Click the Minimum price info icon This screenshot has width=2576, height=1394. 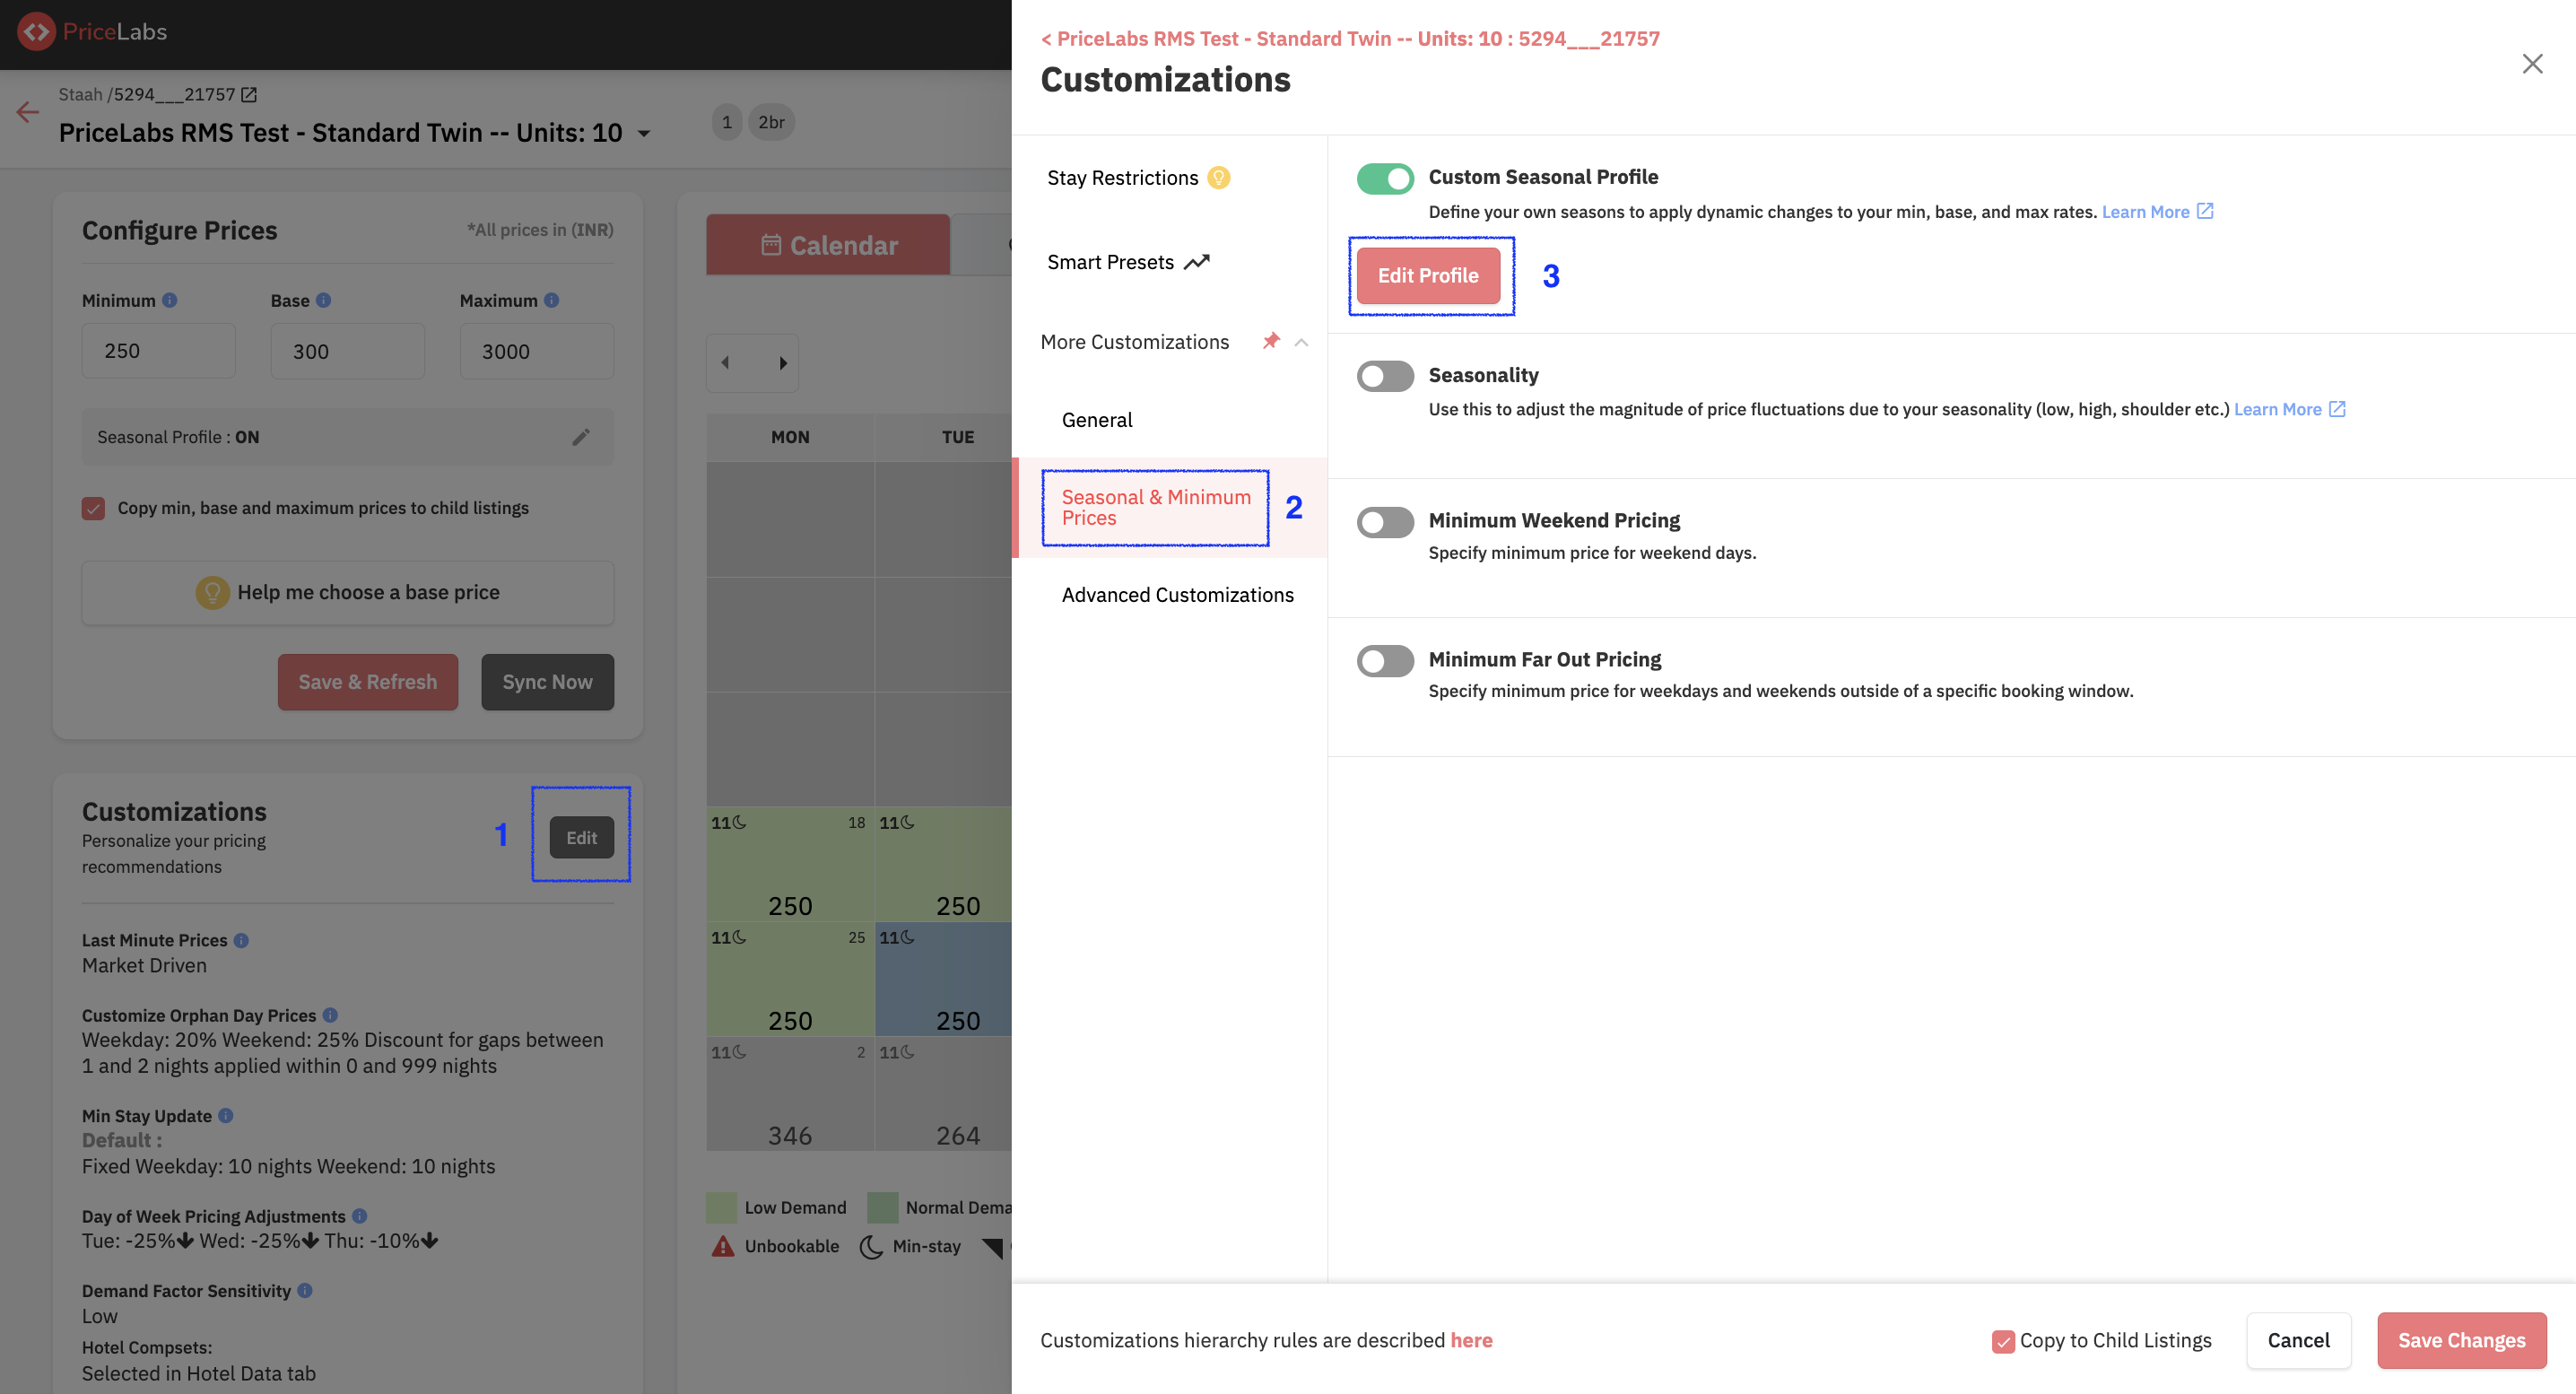point(170,300)
